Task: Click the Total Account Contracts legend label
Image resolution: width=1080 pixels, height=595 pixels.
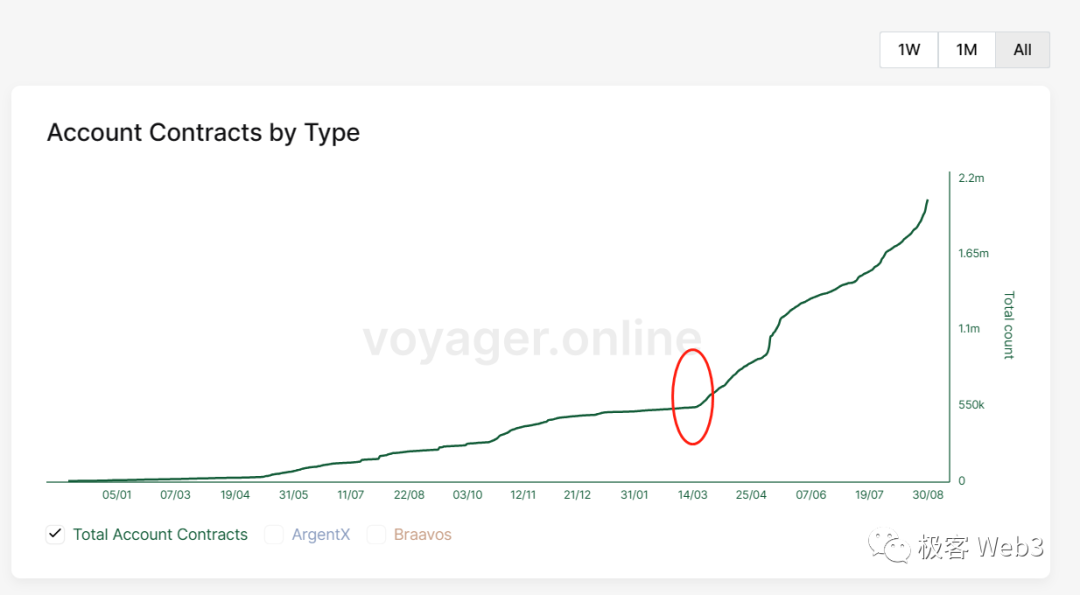Action: 160,534
